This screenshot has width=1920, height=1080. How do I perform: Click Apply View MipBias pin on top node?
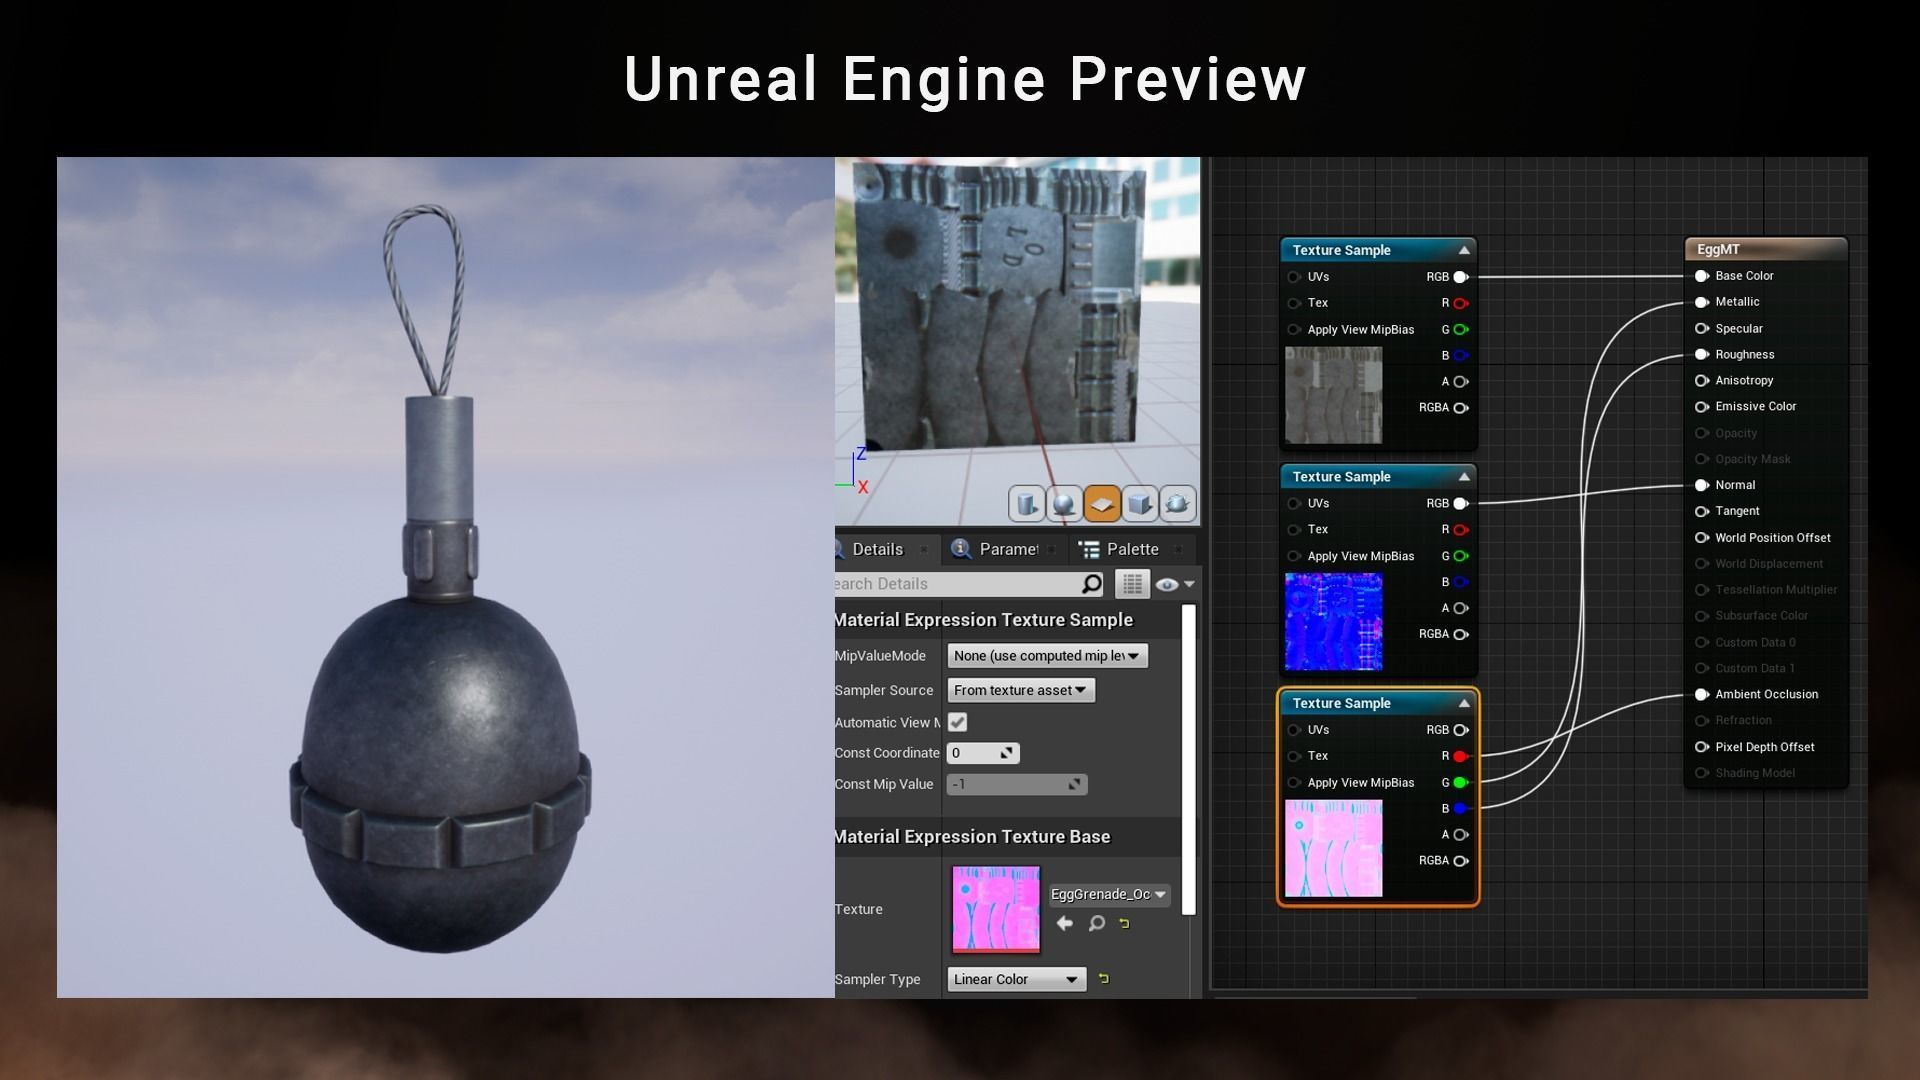tap(1295, 329)
